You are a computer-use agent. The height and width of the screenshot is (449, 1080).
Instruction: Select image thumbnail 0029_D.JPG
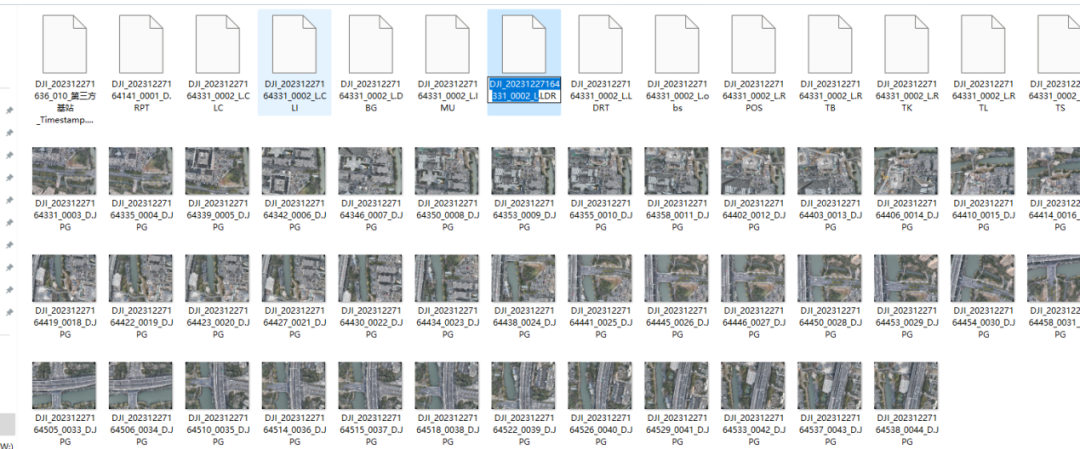pyautogui.click(x=906, y=278)
